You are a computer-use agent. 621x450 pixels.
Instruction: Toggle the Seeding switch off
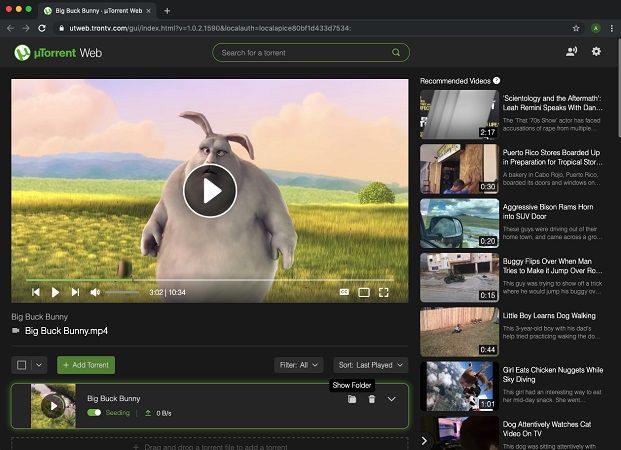click(94, 413)
